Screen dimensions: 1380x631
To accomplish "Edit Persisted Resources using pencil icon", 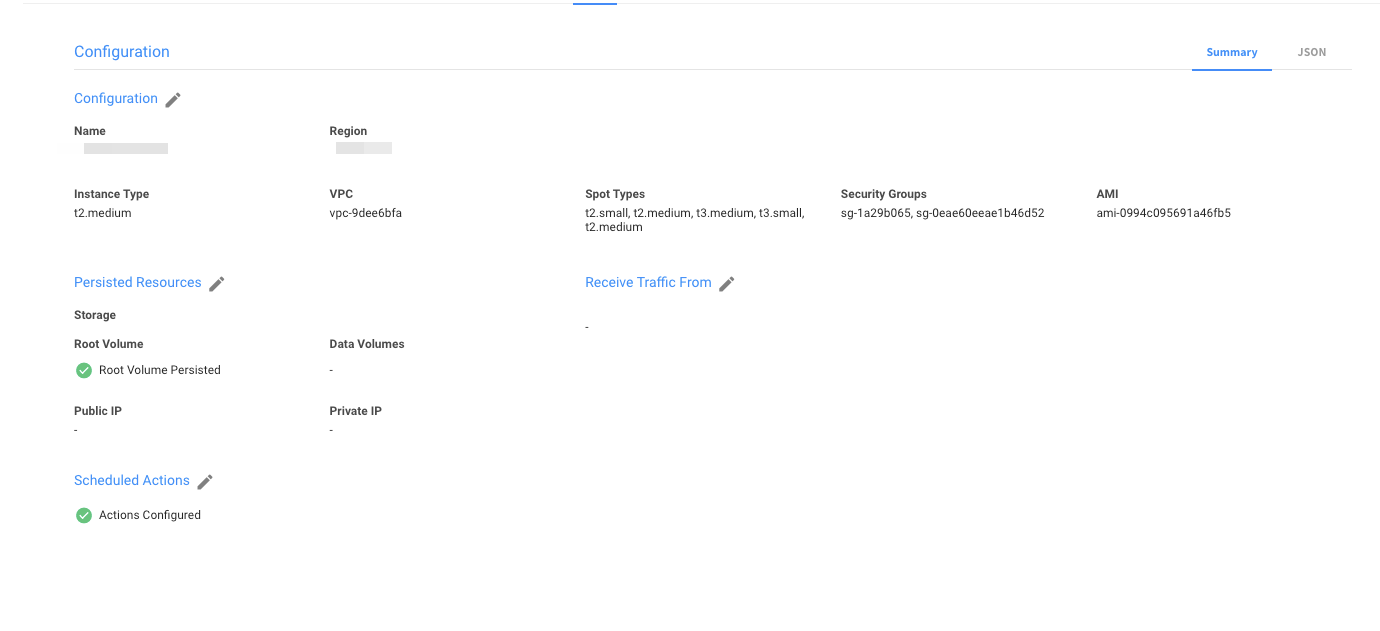I will (x=217, y=283).
